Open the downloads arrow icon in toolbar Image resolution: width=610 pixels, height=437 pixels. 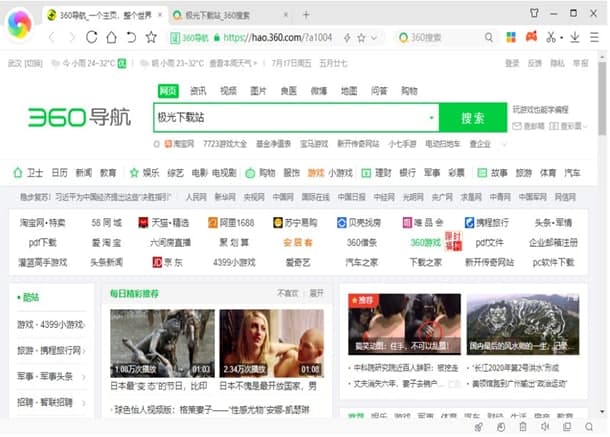[x=575, y=37]
